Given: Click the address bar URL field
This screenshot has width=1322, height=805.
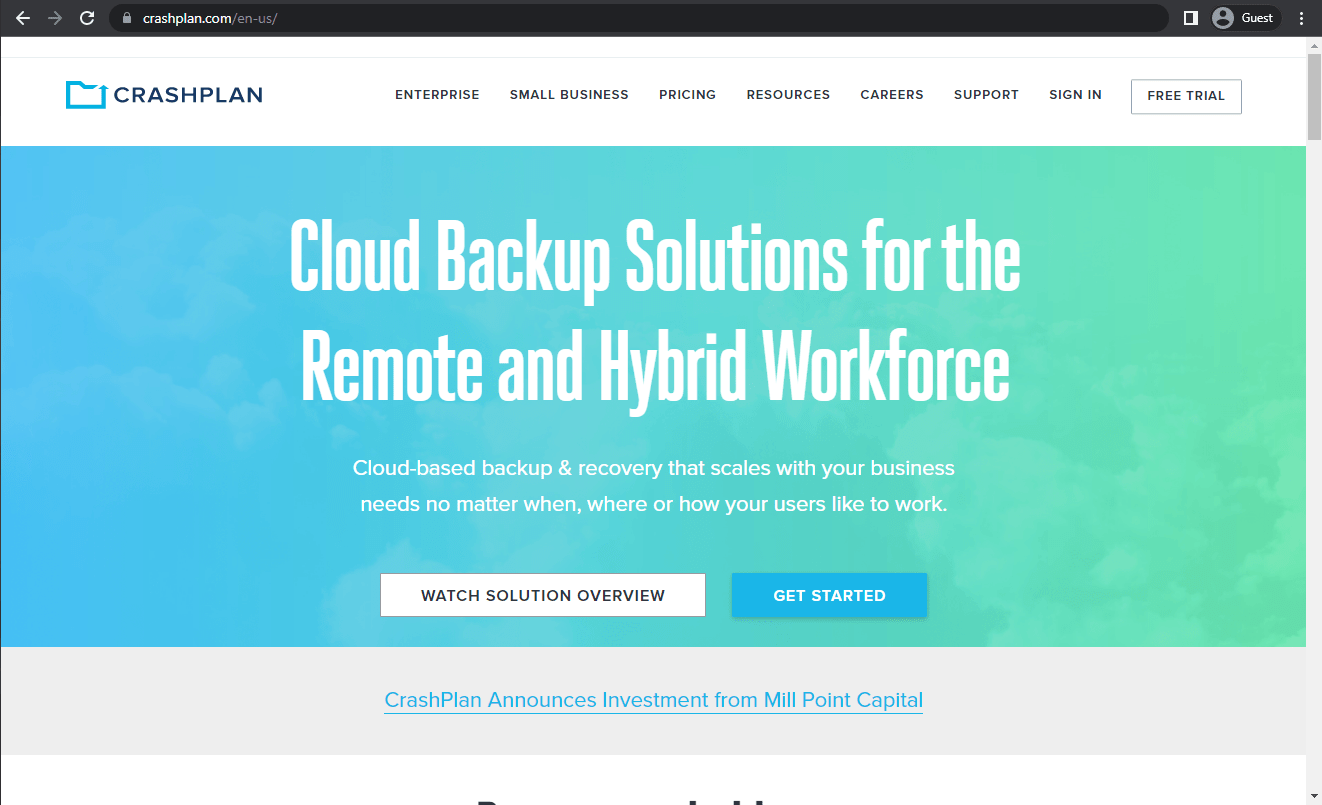Looking at the screenshot, I should click(640, 18).
